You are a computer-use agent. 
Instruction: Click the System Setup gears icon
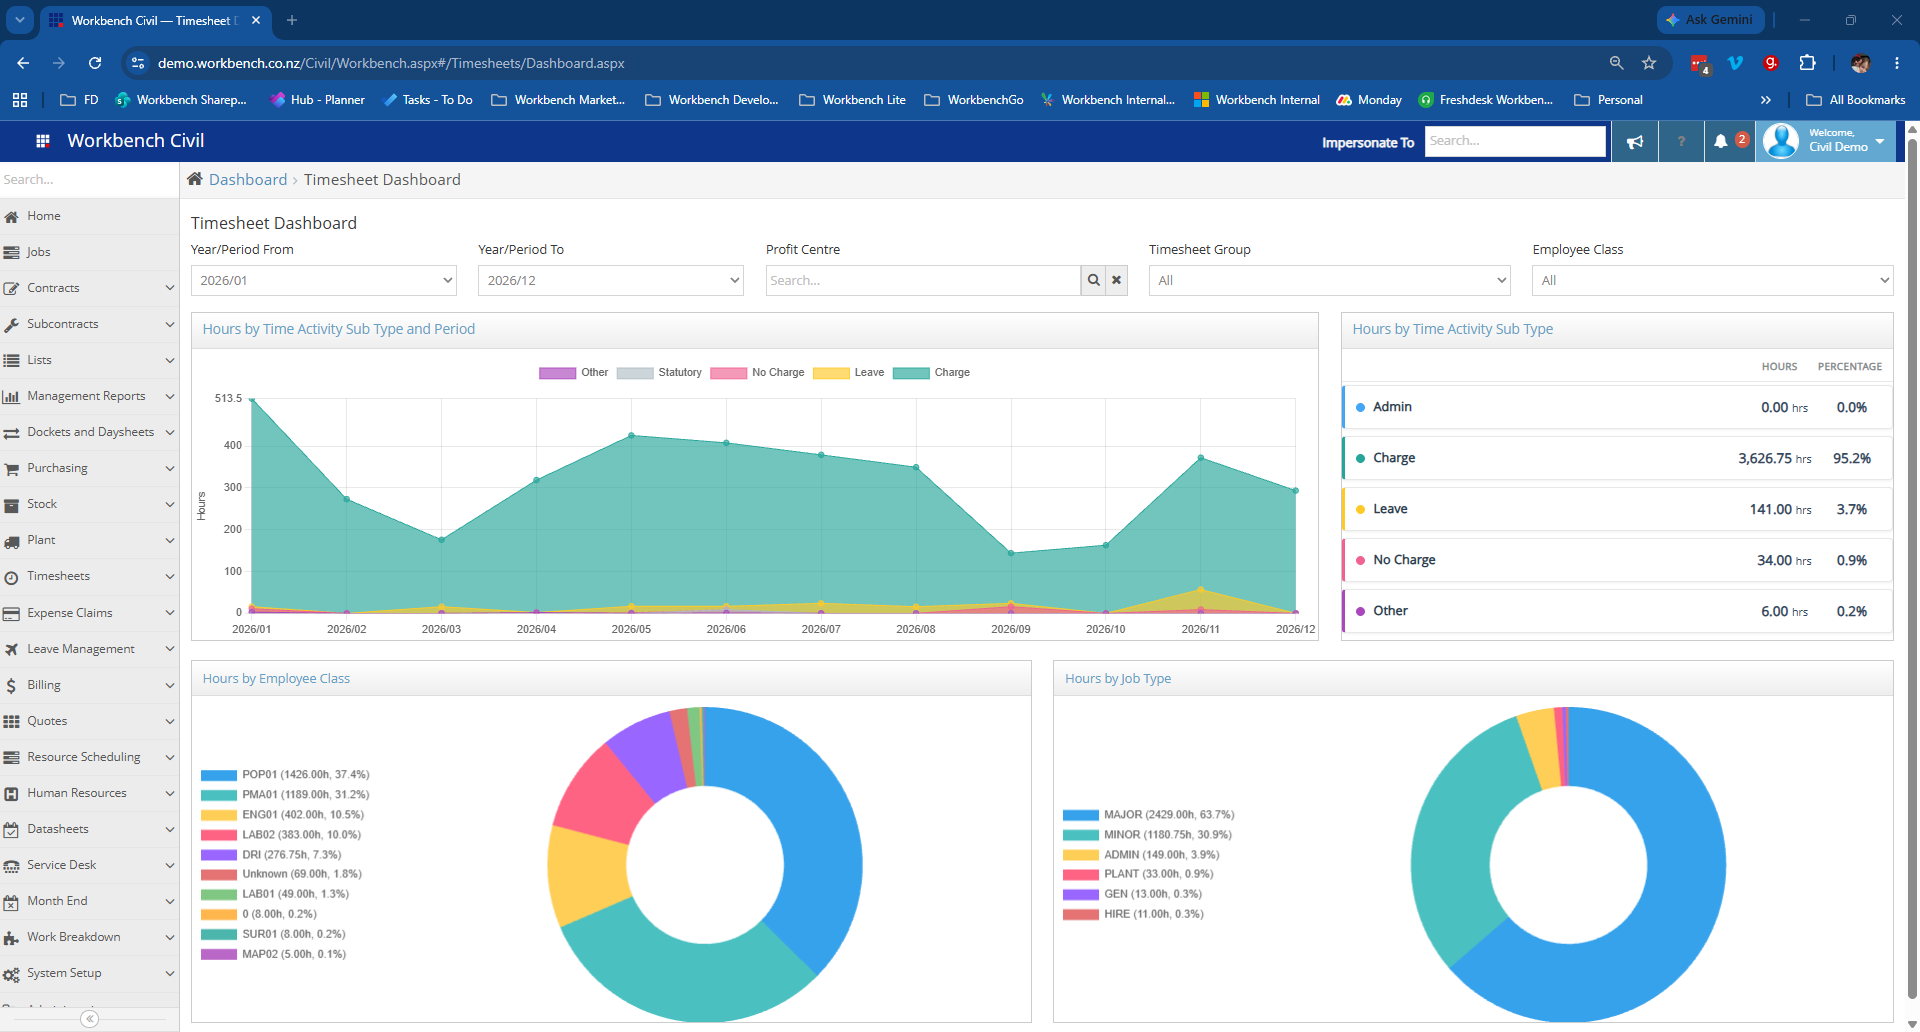[12, 974]
